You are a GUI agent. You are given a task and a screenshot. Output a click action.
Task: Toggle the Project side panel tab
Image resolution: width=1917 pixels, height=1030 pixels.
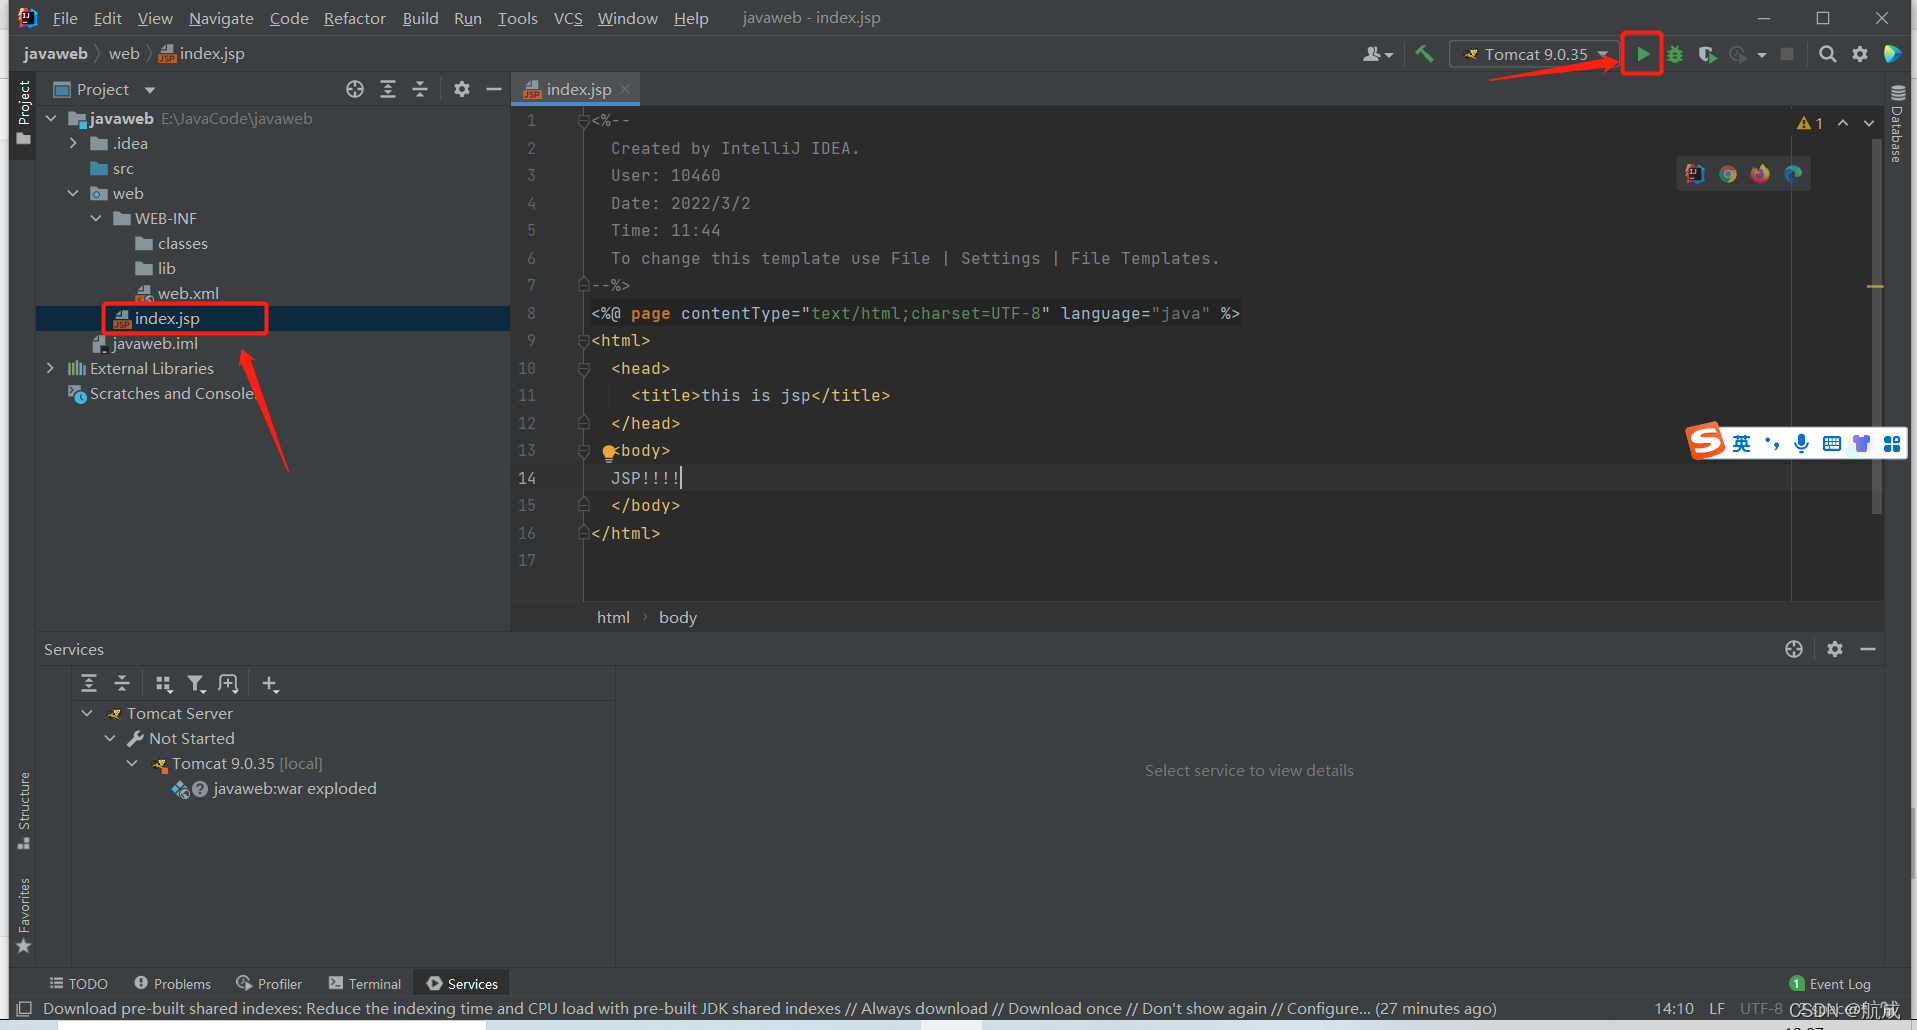(x=24, y=113)
